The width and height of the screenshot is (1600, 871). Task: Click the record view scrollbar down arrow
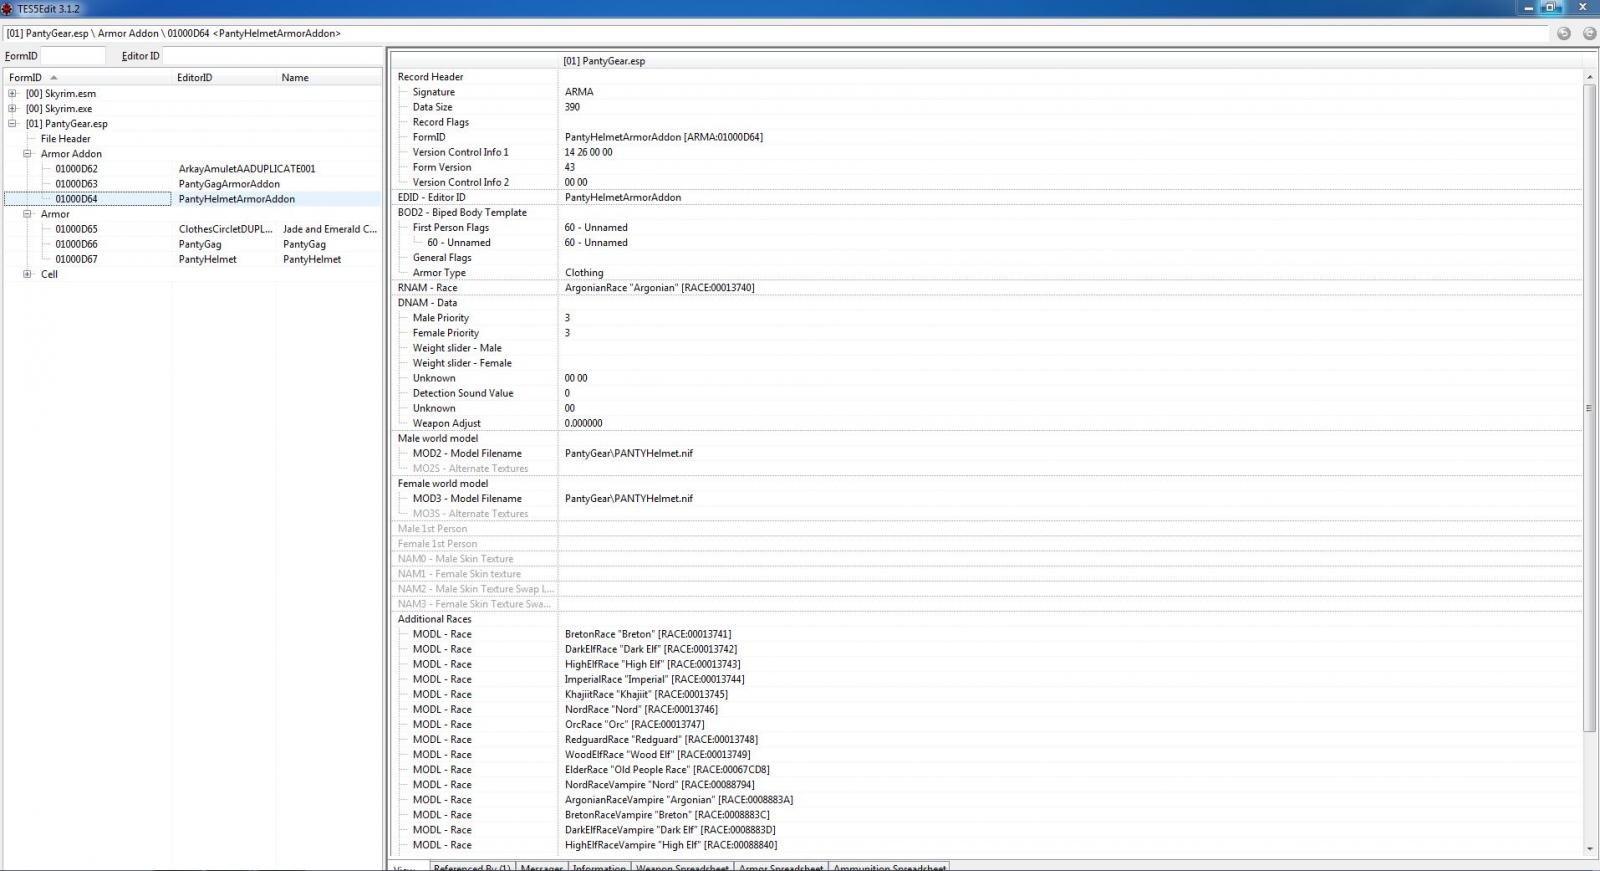[x=1590, y=849]
